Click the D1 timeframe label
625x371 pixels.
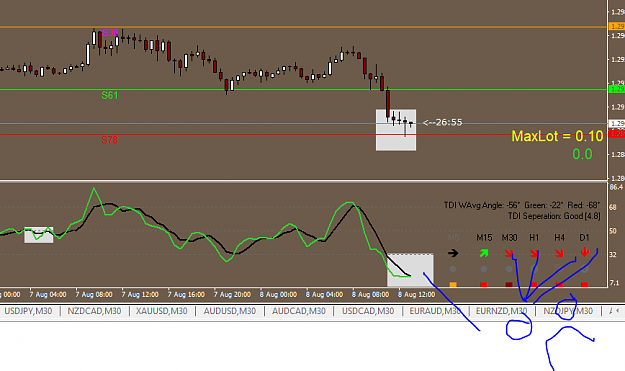(x=584, y=238)
